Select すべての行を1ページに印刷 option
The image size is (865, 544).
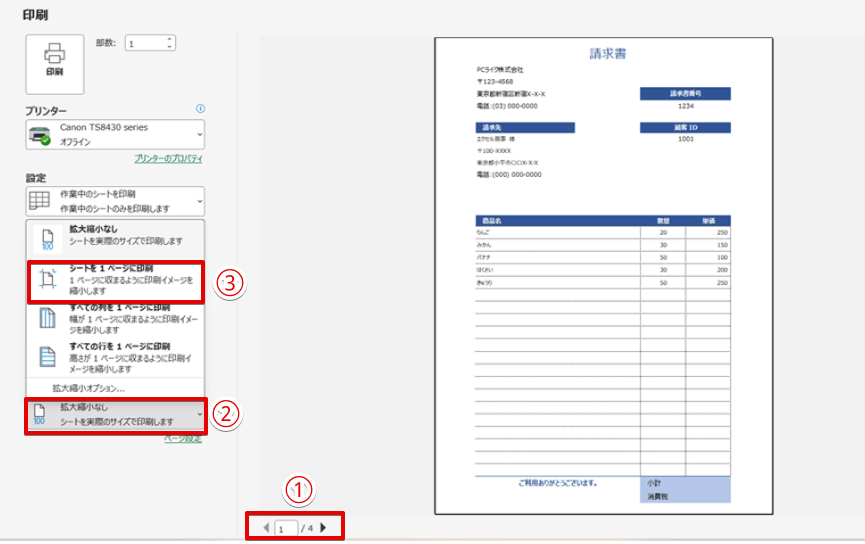(x=117, y=357)
